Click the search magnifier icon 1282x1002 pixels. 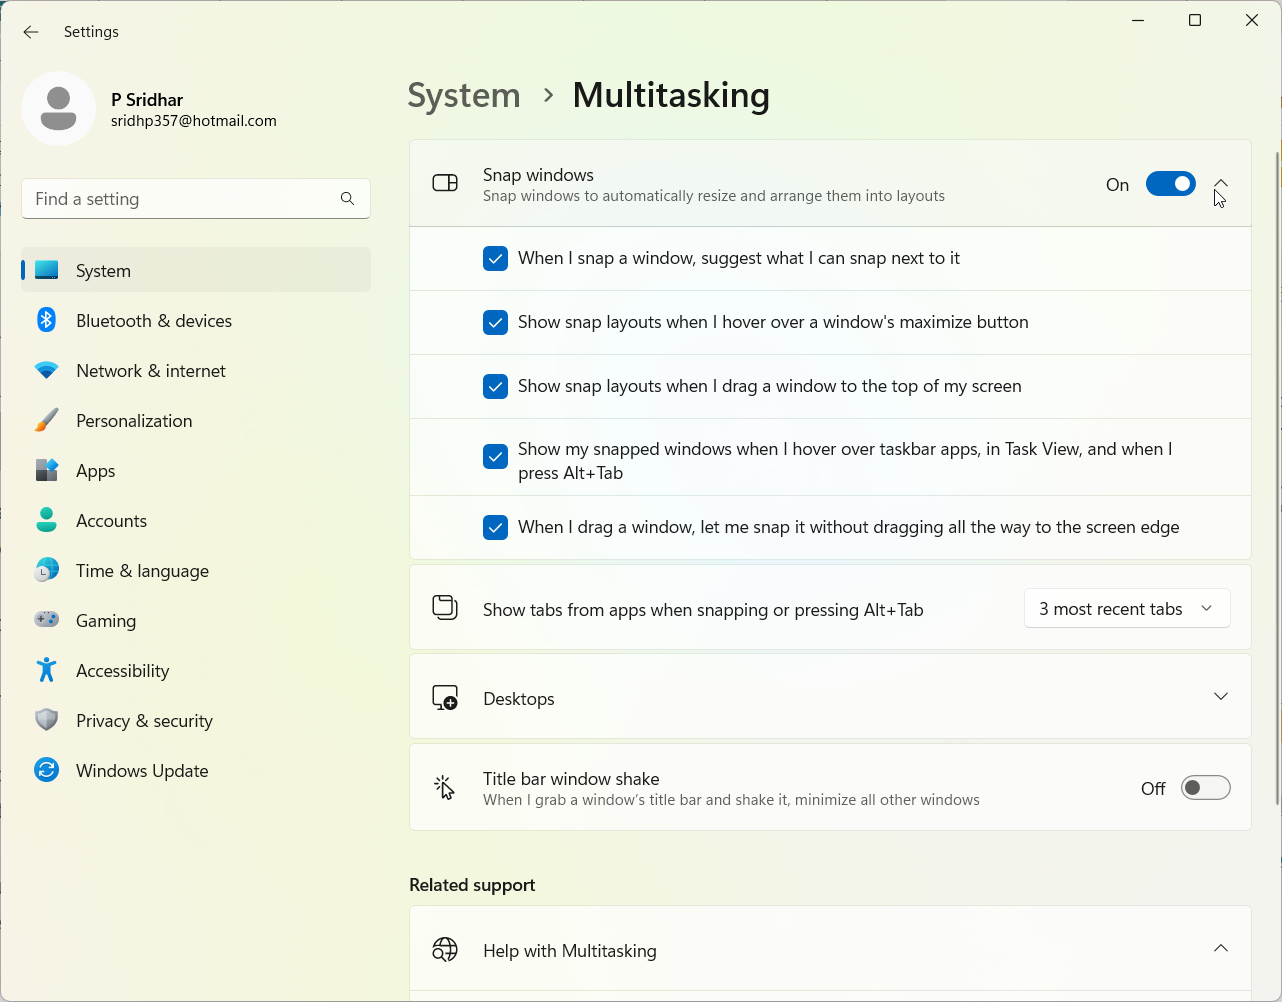click(347, 199)
